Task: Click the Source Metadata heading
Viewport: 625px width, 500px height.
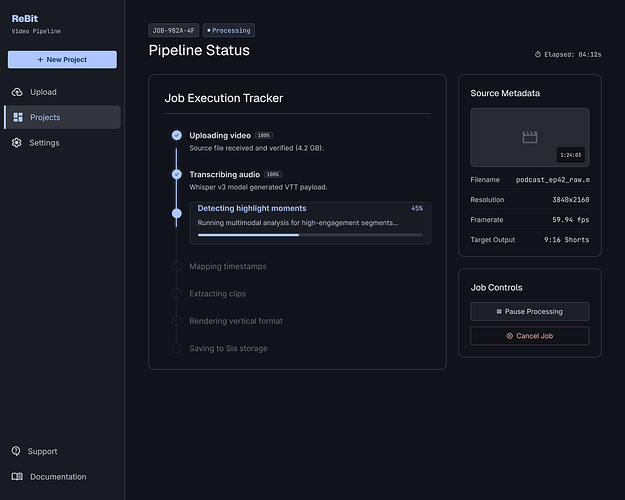Action: (x=505, y=93)
